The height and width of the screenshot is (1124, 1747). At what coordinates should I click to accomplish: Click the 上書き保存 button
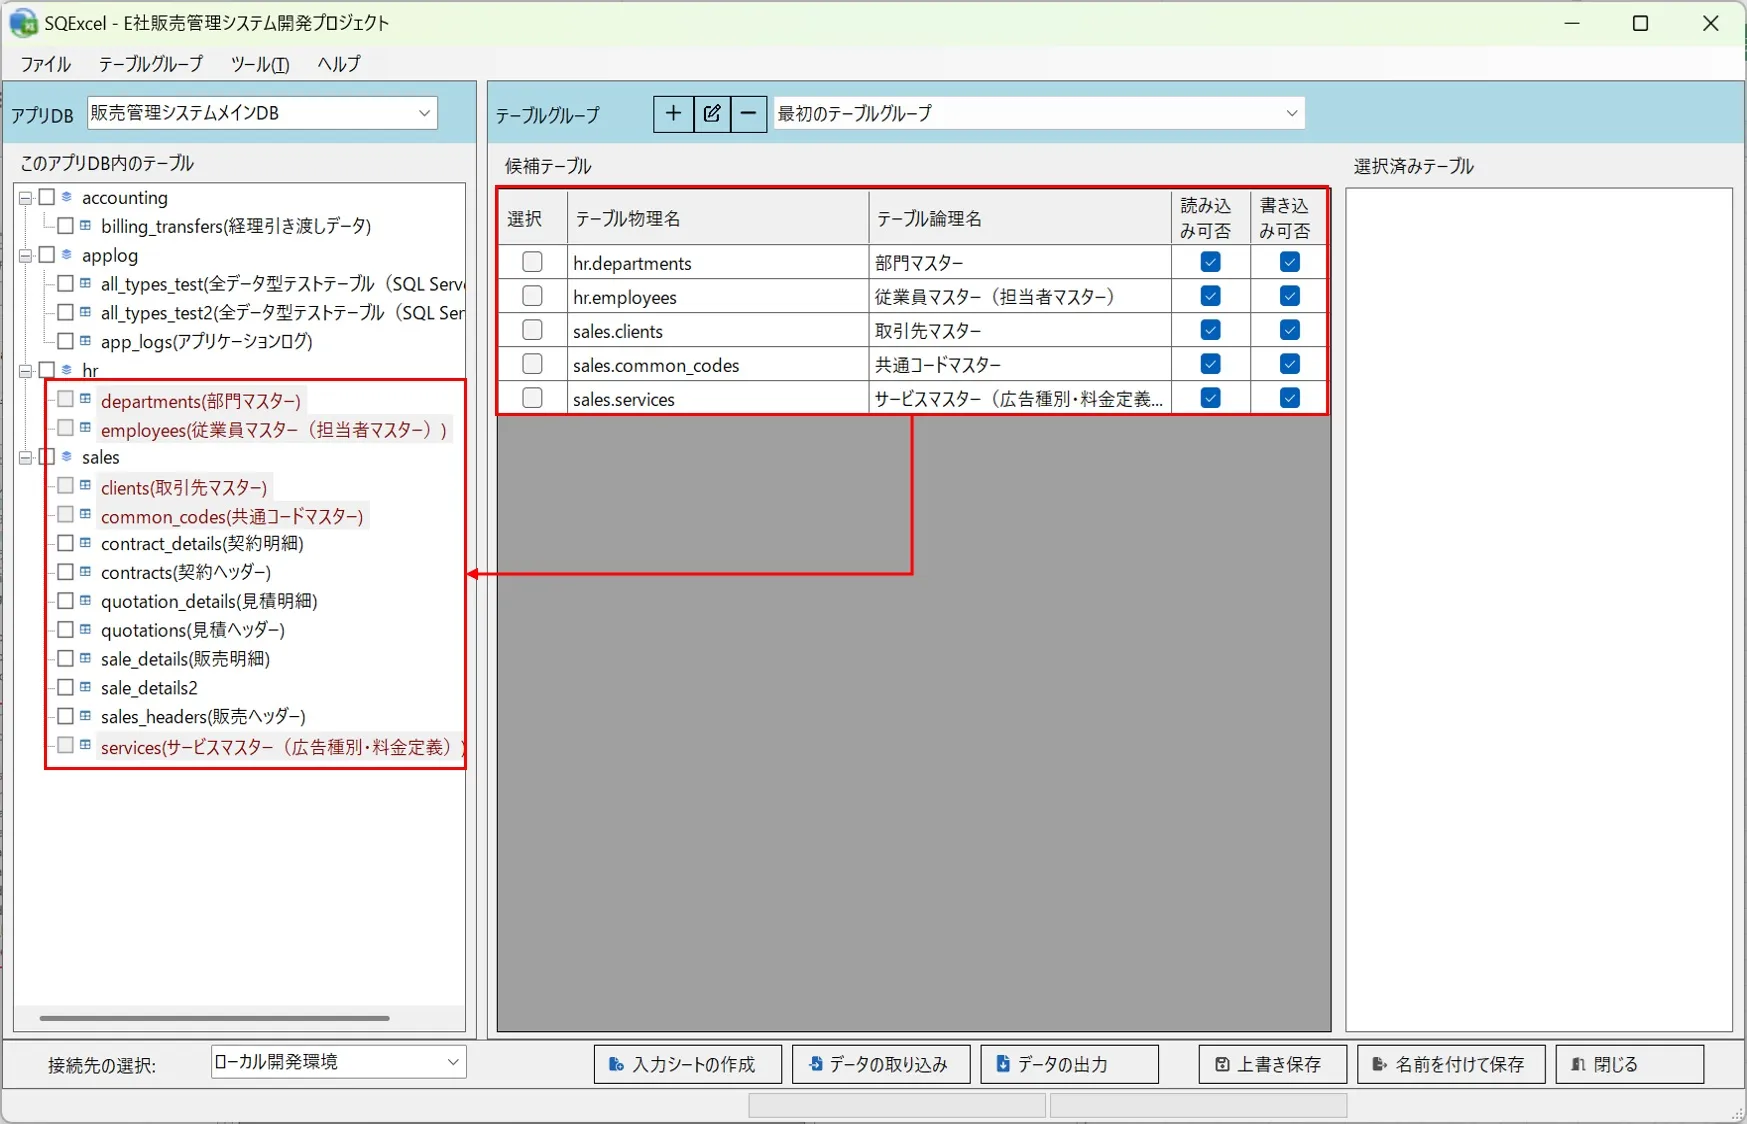(x=1272, y=1064)
